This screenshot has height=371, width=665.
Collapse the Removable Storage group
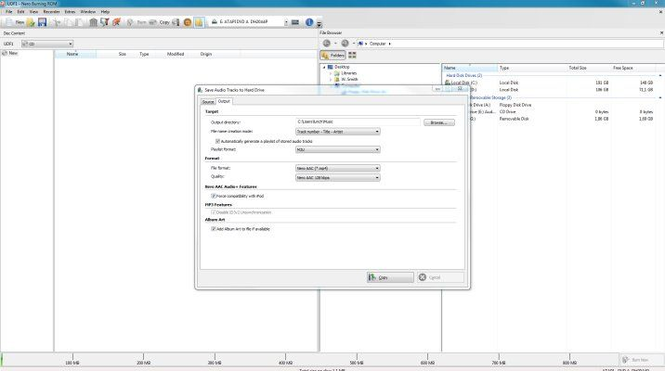pos(660,98)
